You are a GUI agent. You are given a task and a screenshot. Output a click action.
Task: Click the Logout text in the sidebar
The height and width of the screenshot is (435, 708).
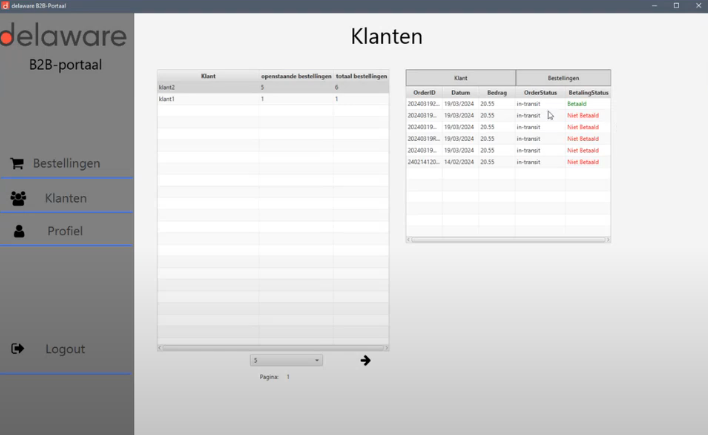coord(65,349)
